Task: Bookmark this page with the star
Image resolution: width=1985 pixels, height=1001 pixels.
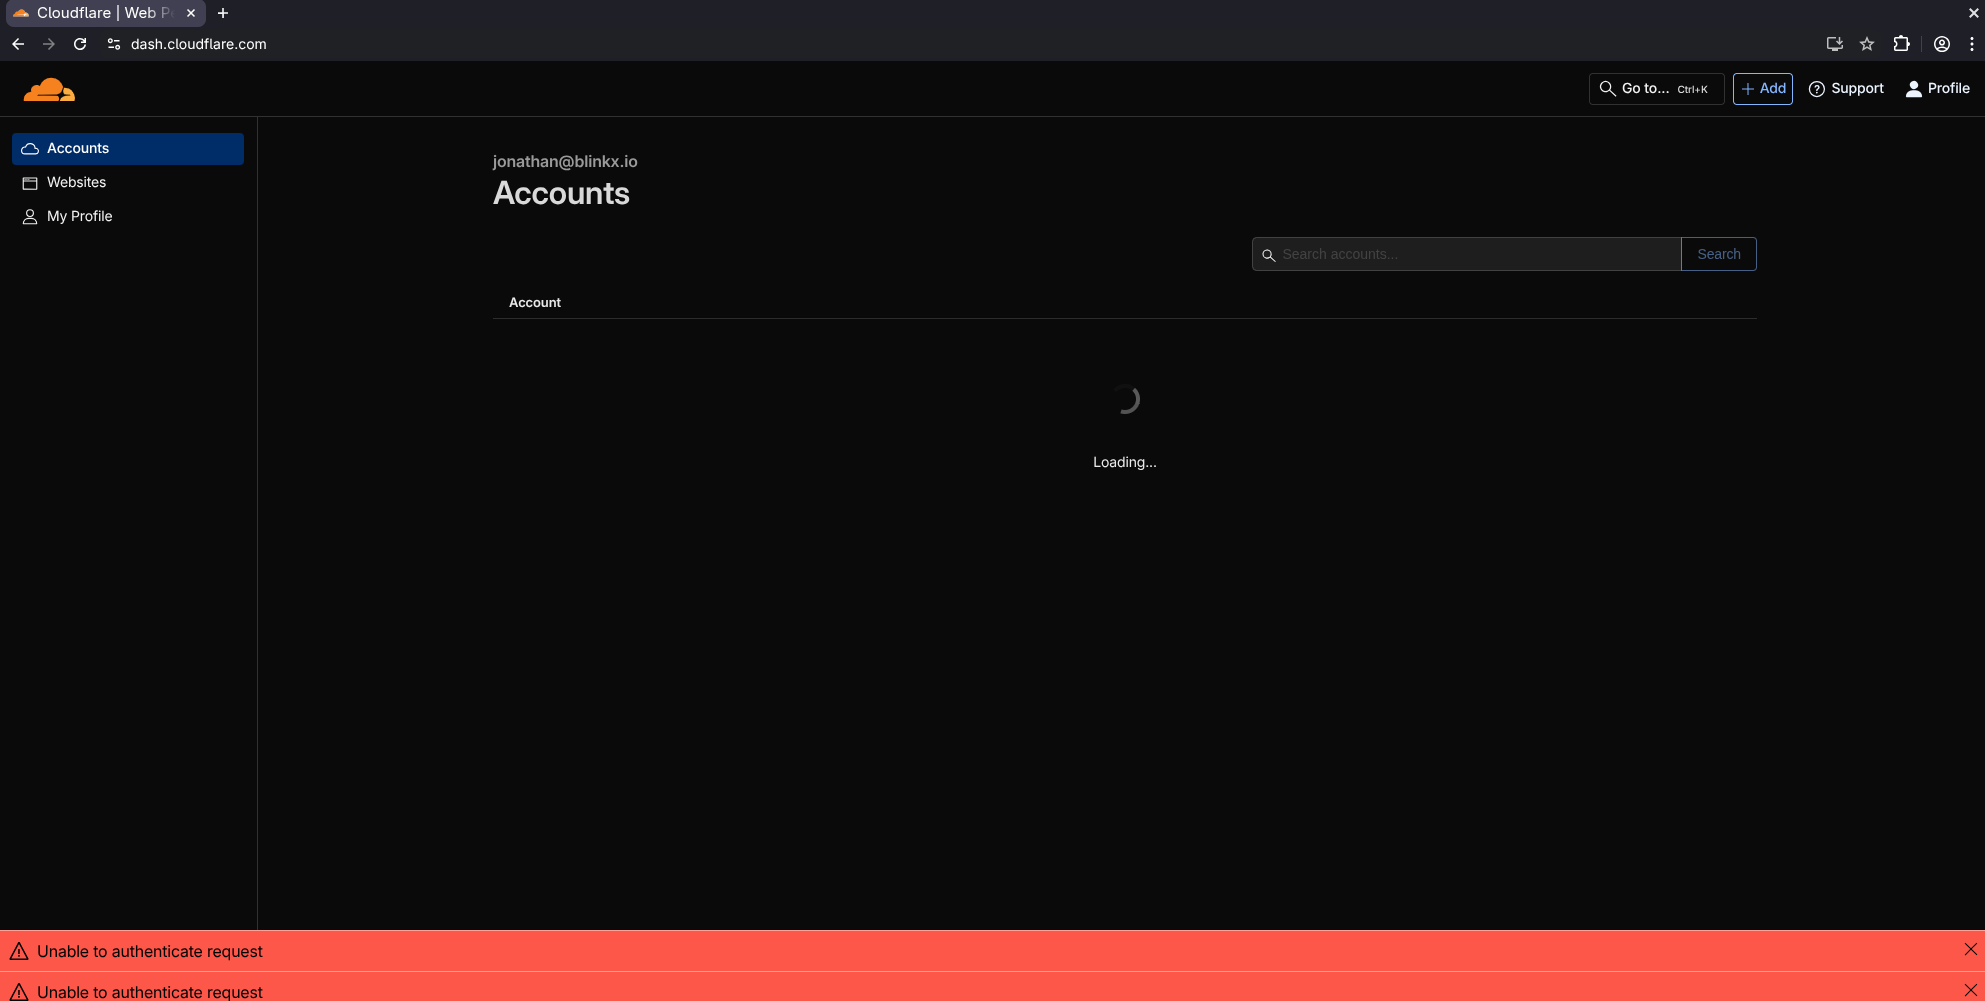Action: (1867, 44)
